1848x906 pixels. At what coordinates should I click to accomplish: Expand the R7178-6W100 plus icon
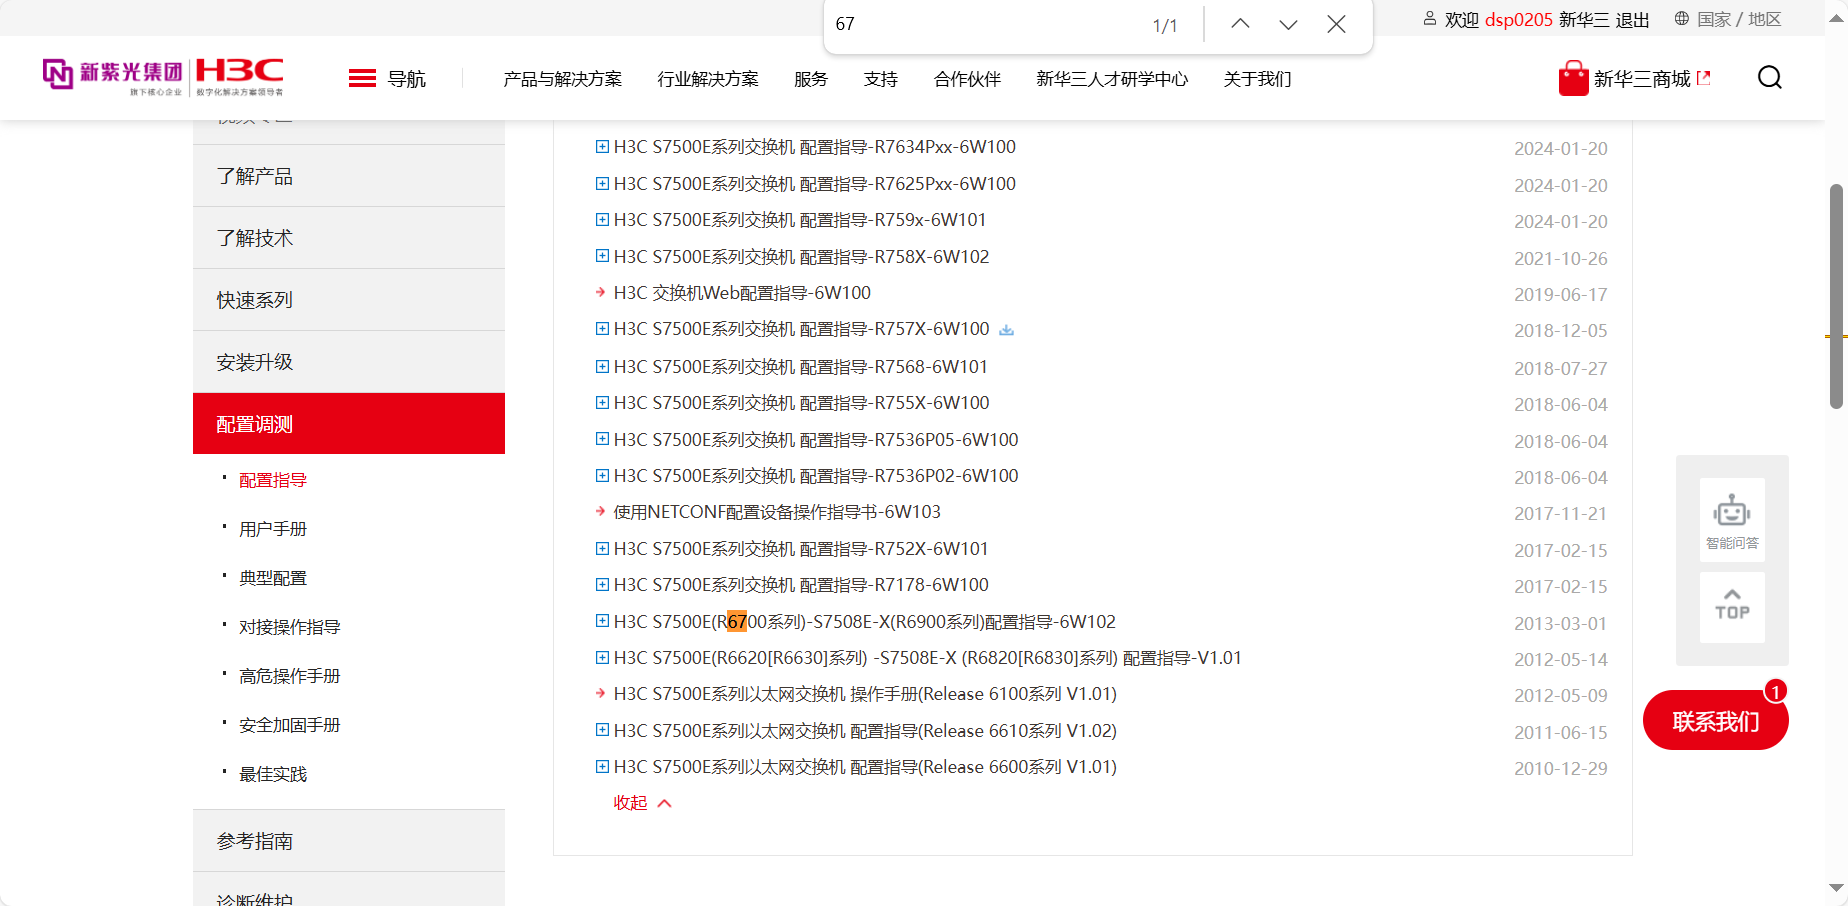pyautogui.click(x=602, y=585)
